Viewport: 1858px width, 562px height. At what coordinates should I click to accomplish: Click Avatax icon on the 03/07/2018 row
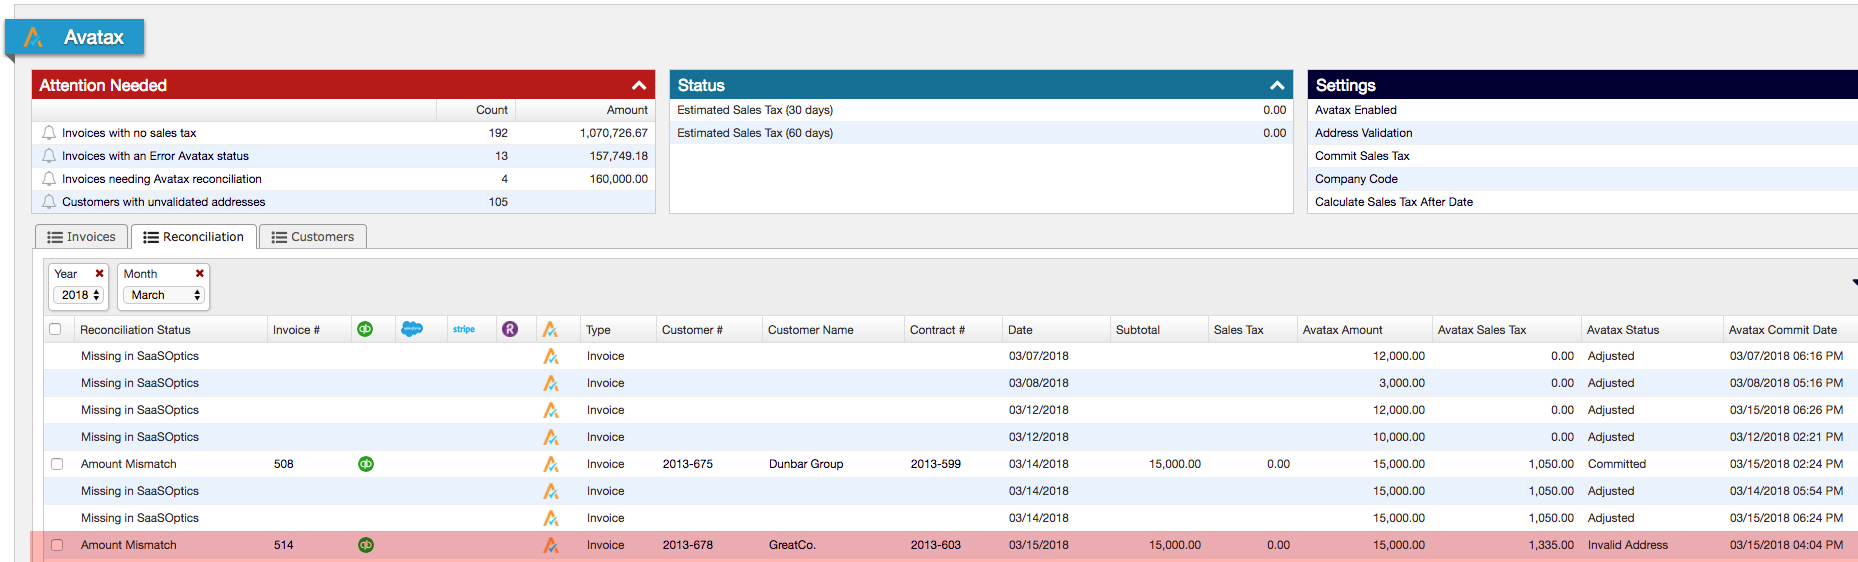(x=551, y=356)
